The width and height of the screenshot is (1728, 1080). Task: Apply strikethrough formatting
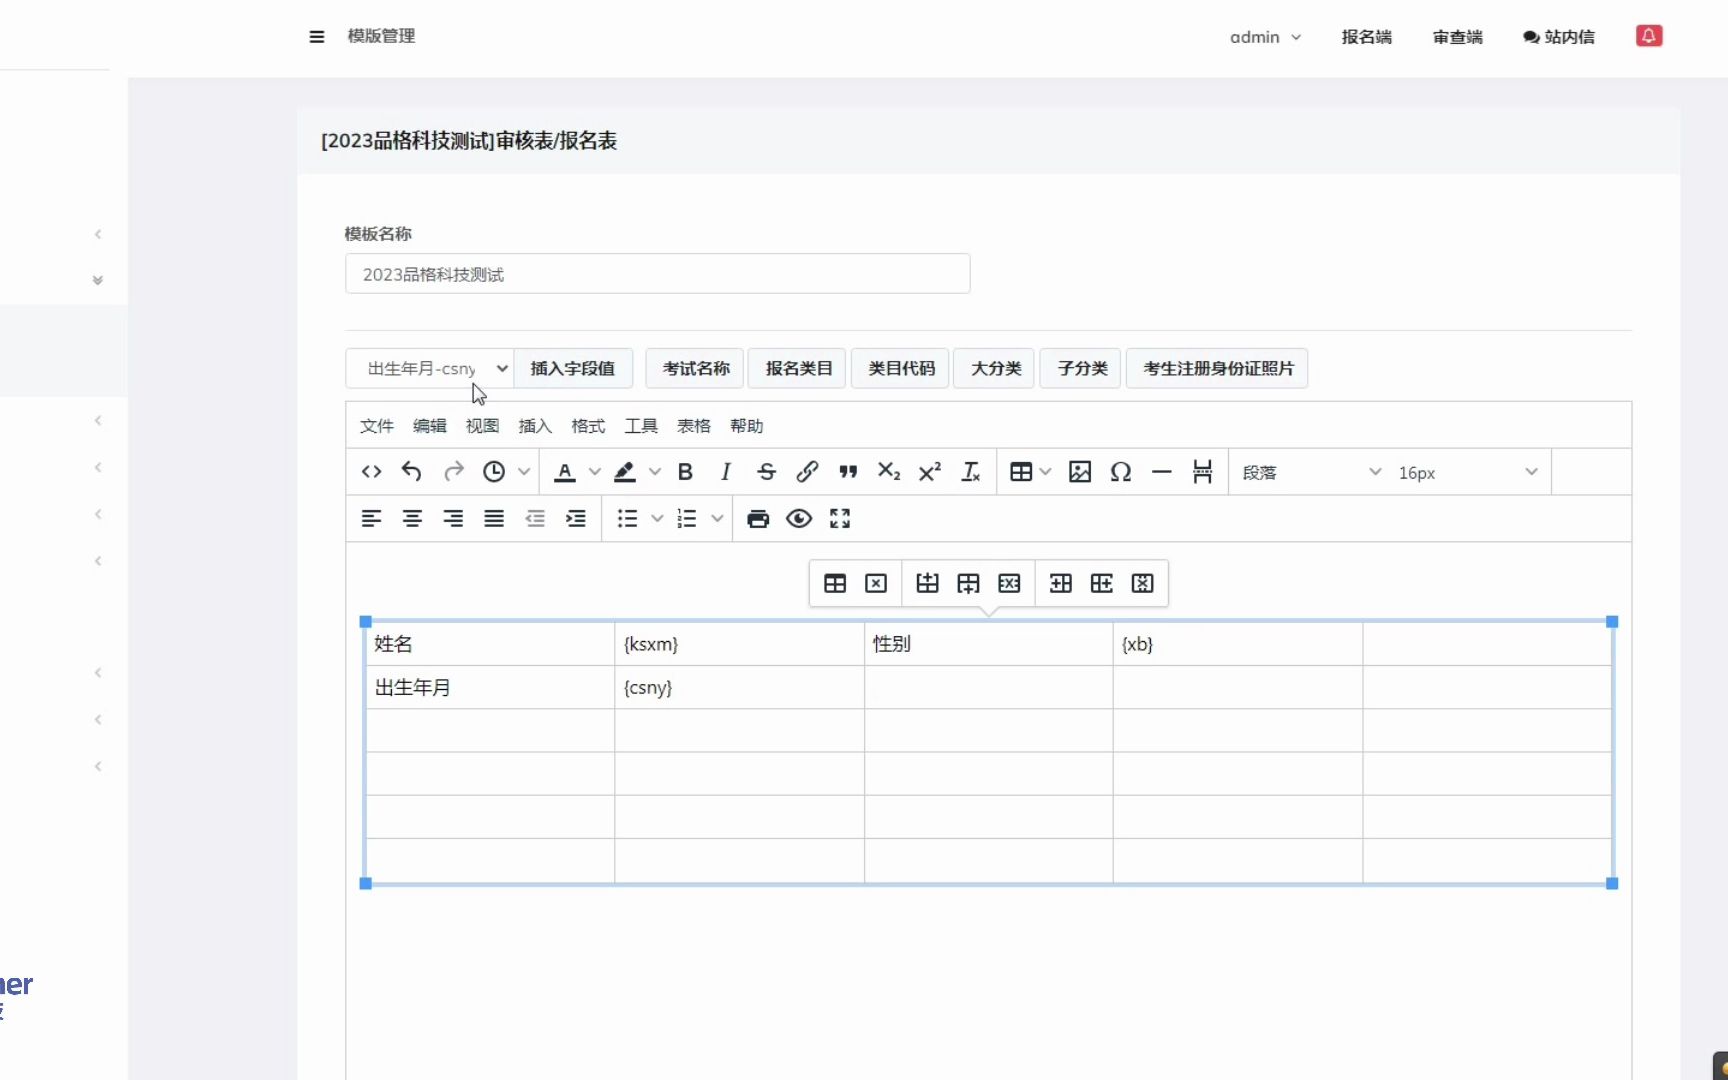[x=767, y=472]
